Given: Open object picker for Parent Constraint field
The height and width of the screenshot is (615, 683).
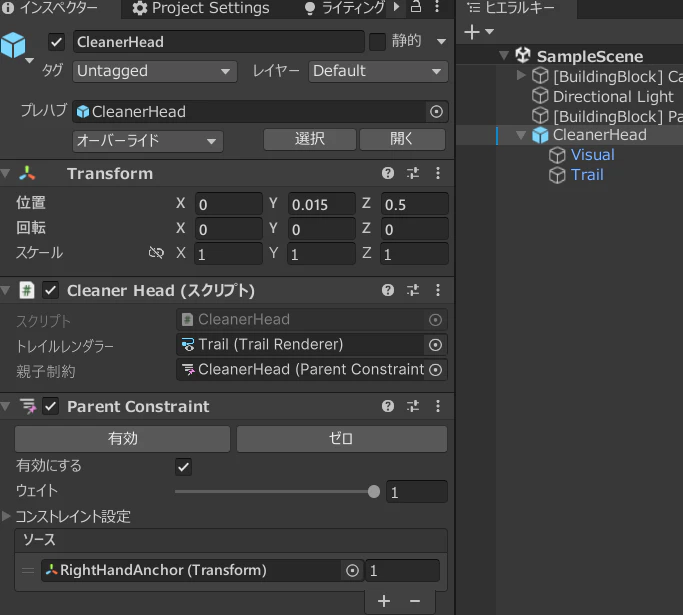Looking at the screenshot, I should click(x=435, y=370).
